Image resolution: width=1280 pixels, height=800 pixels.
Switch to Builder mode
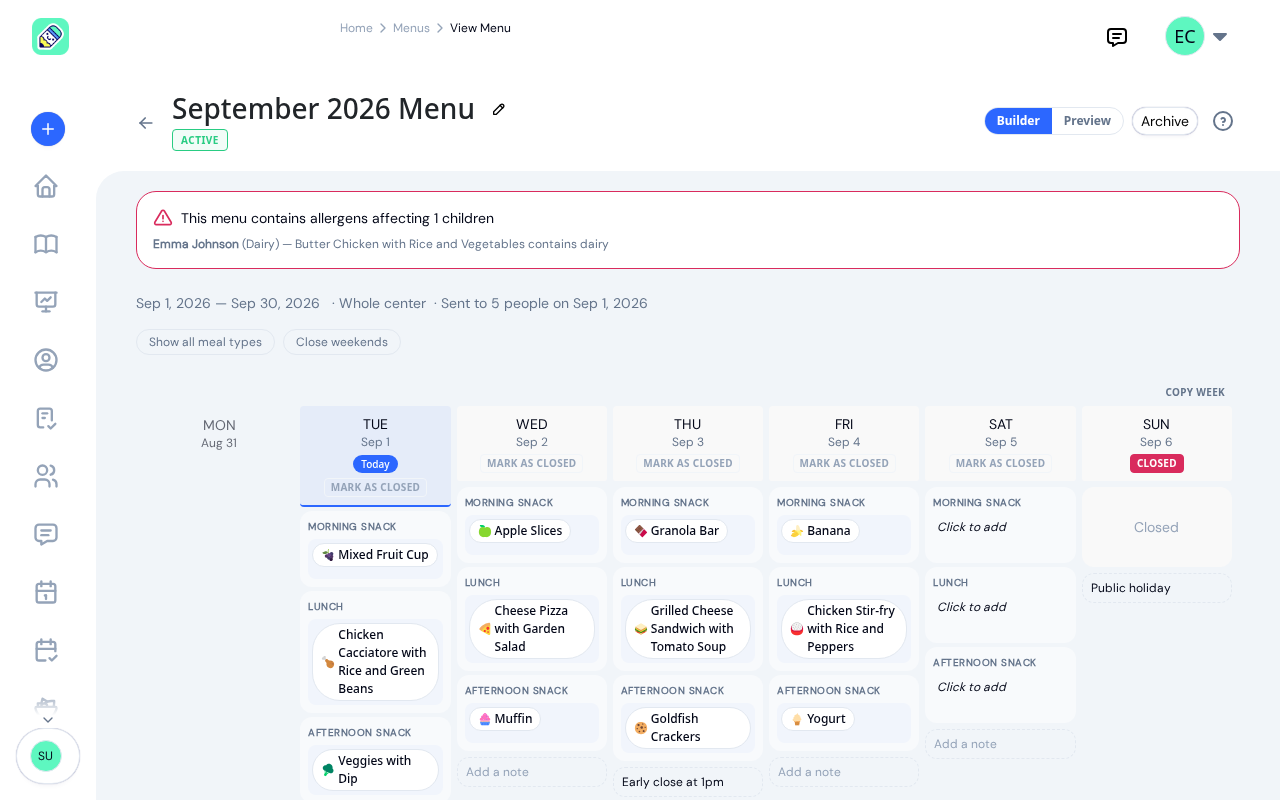click(1018, 121)
